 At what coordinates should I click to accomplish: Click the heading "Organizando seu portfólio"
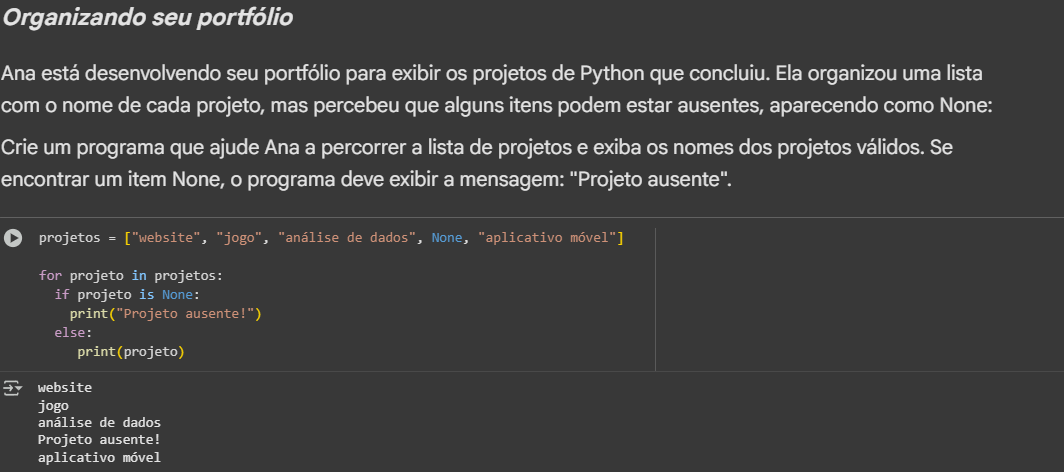147,18
